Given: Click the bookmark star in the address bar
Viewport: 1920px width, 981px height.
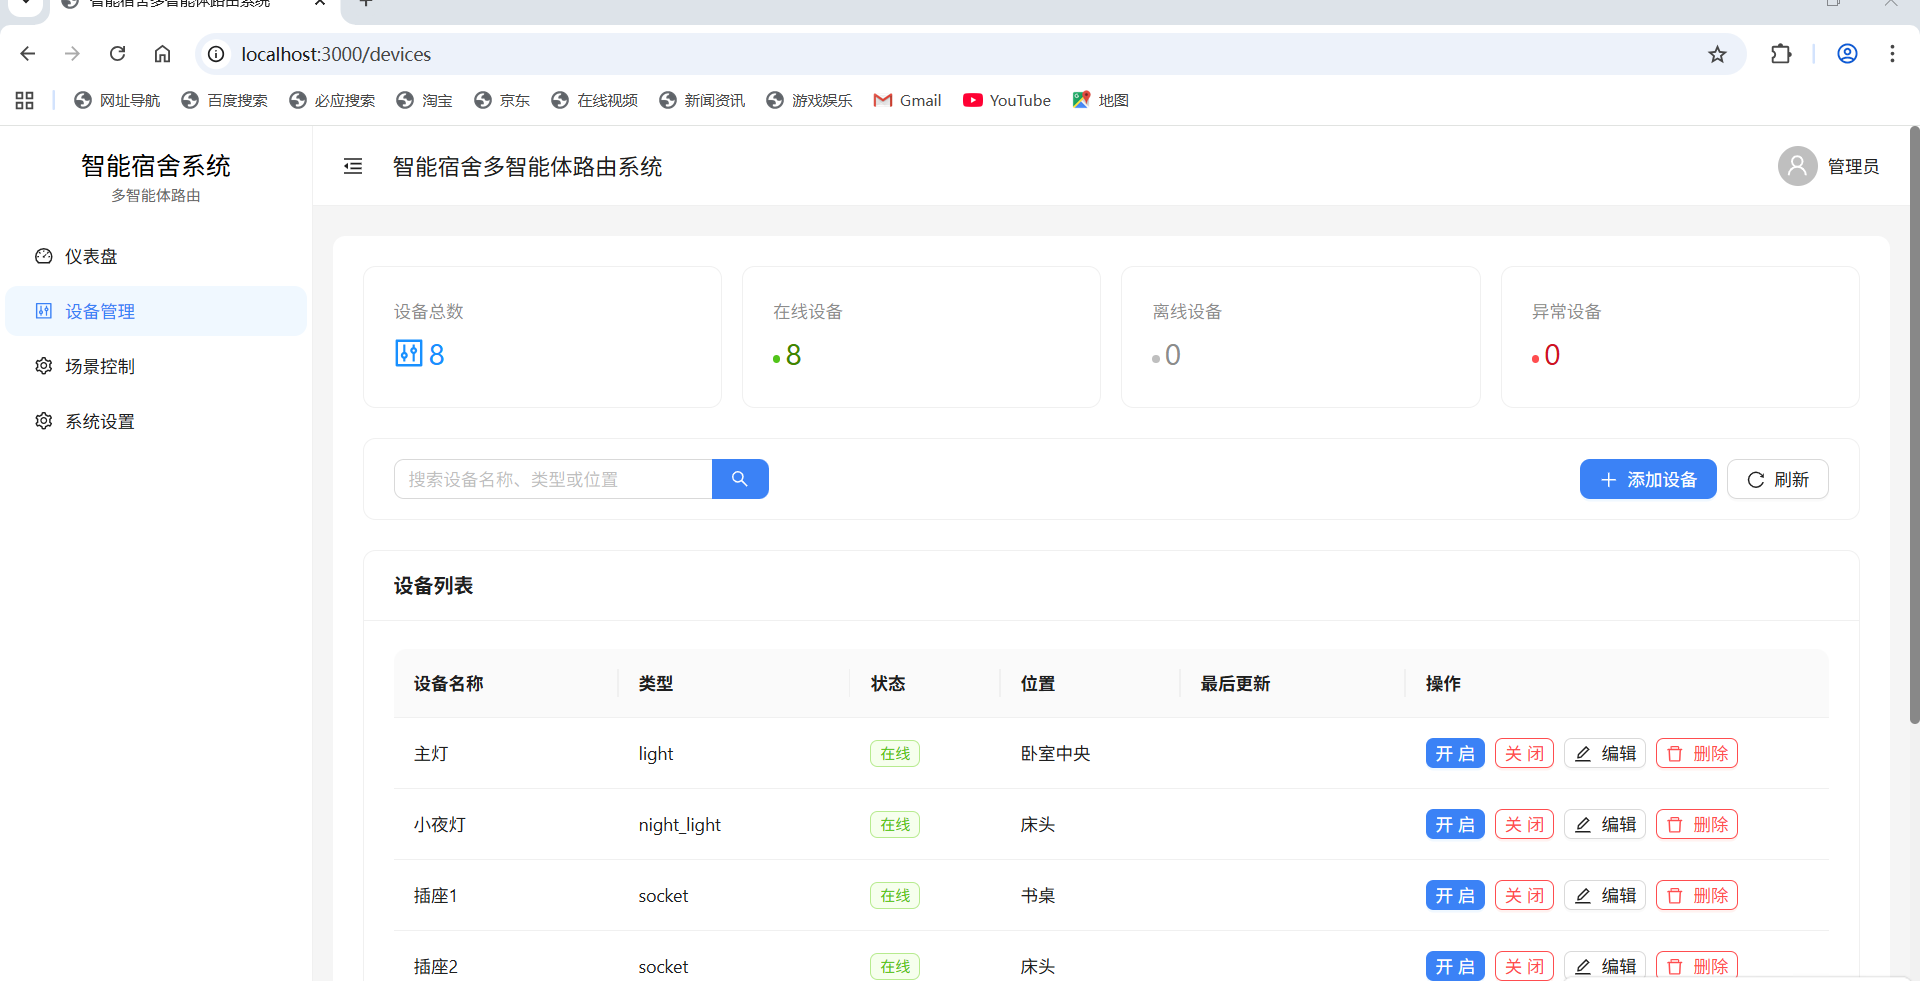Looking at the screenshot, I should (1718, 54).
